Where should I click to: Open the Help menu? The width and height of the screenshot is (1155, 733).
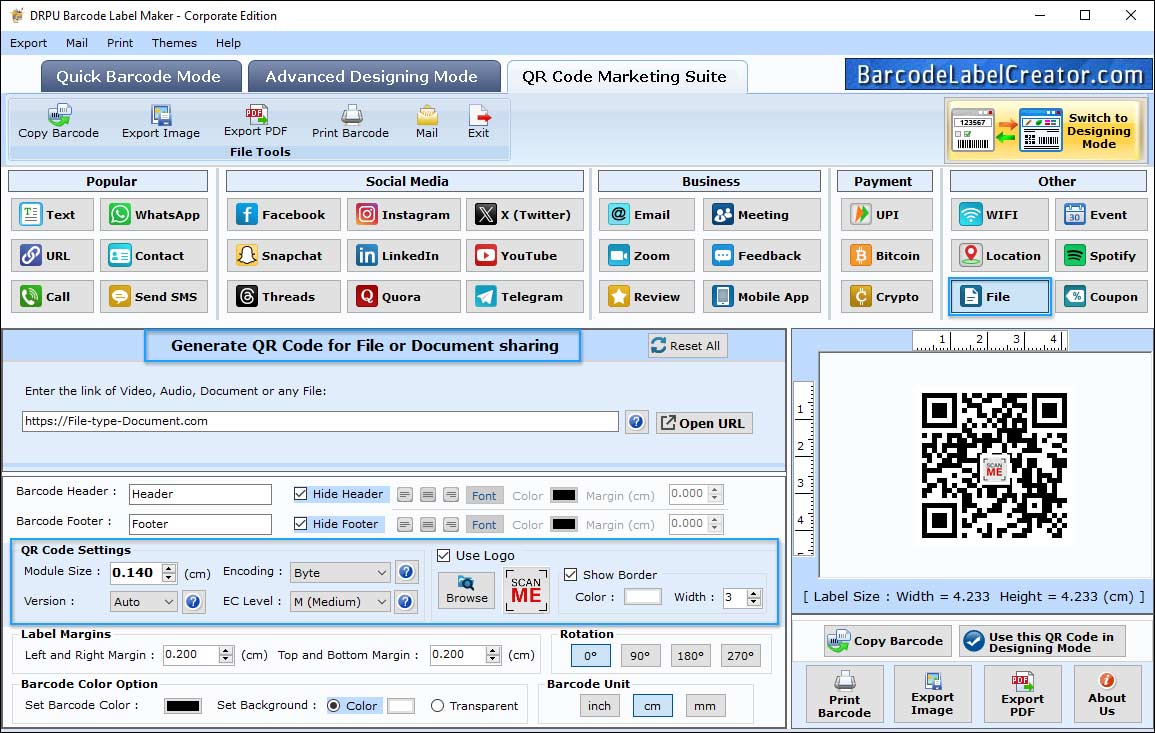(x=228, y=43)
